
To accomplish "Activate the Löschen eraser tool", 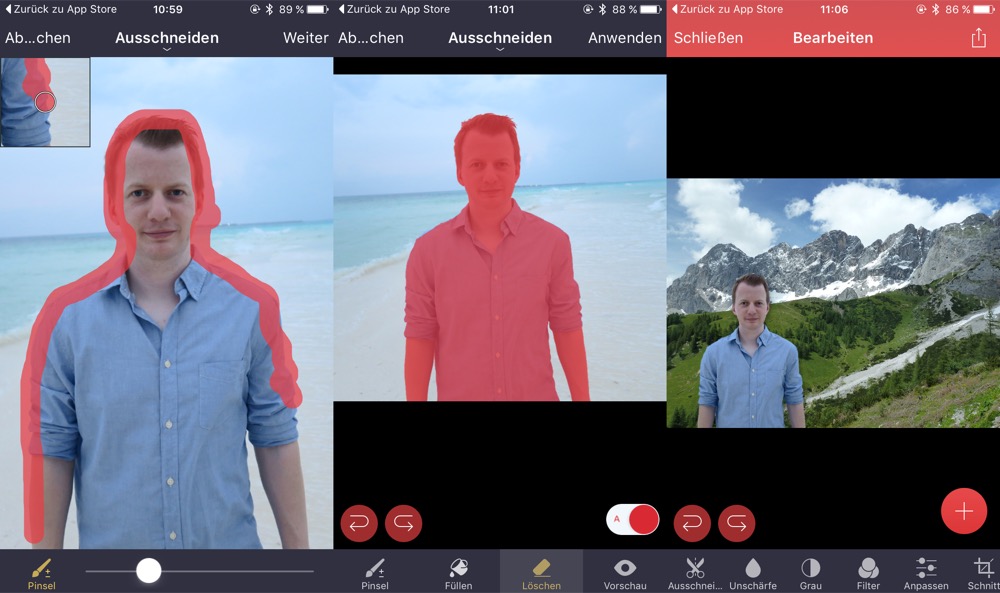I will (x=541, y=572).
